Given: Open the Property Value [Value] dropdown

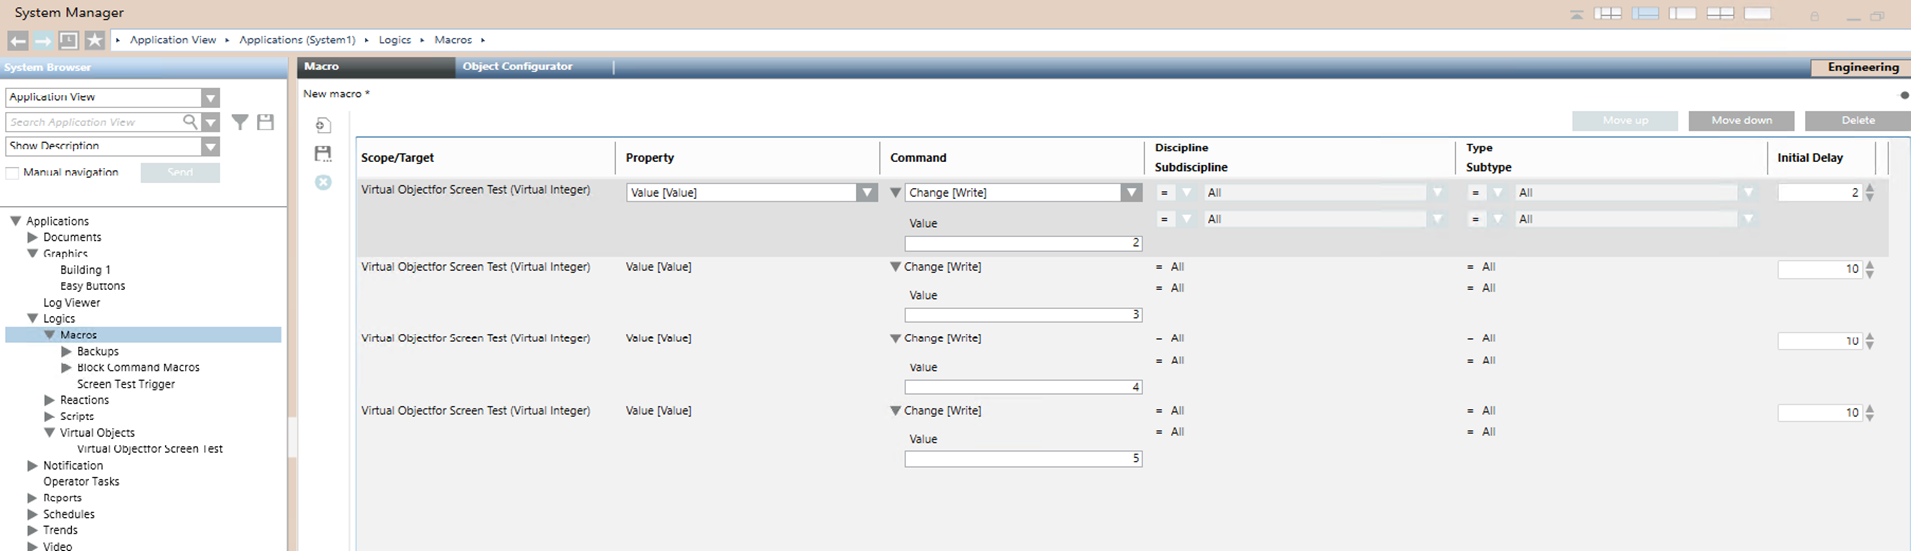Looking at the screenshot, I should 867,193.
